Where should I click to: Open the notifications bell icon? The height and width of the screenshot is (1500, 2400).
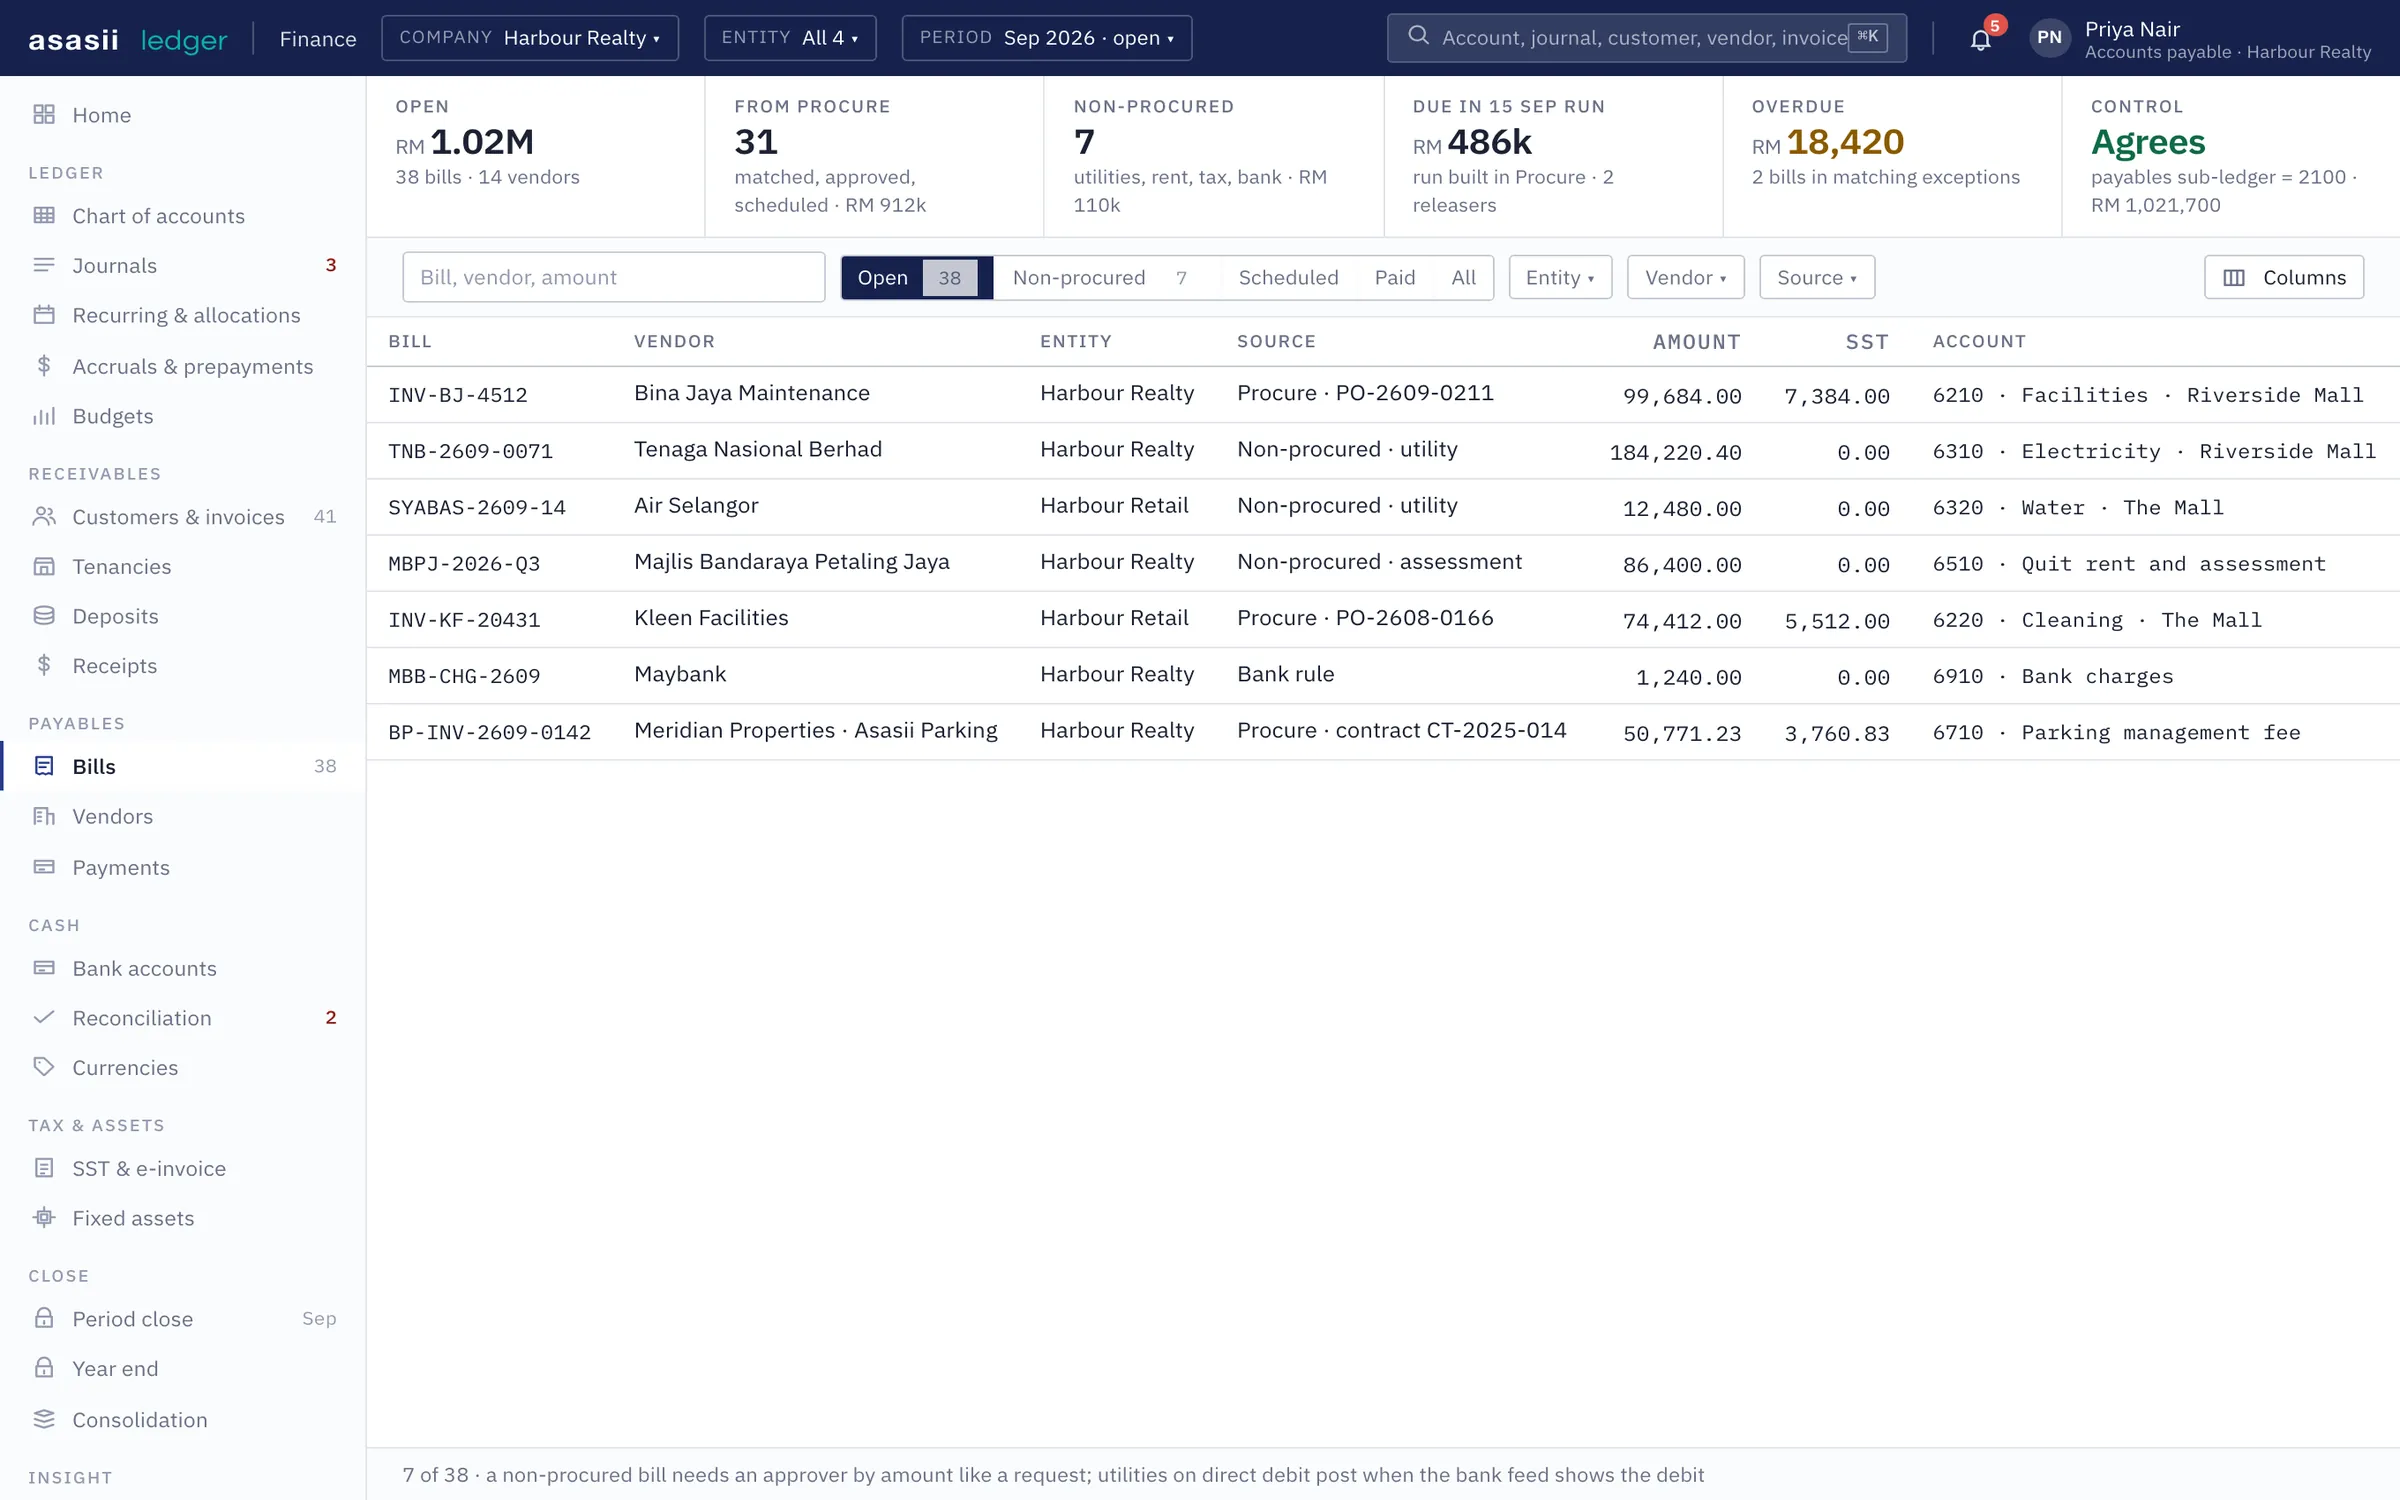[x=1980, y=39]
